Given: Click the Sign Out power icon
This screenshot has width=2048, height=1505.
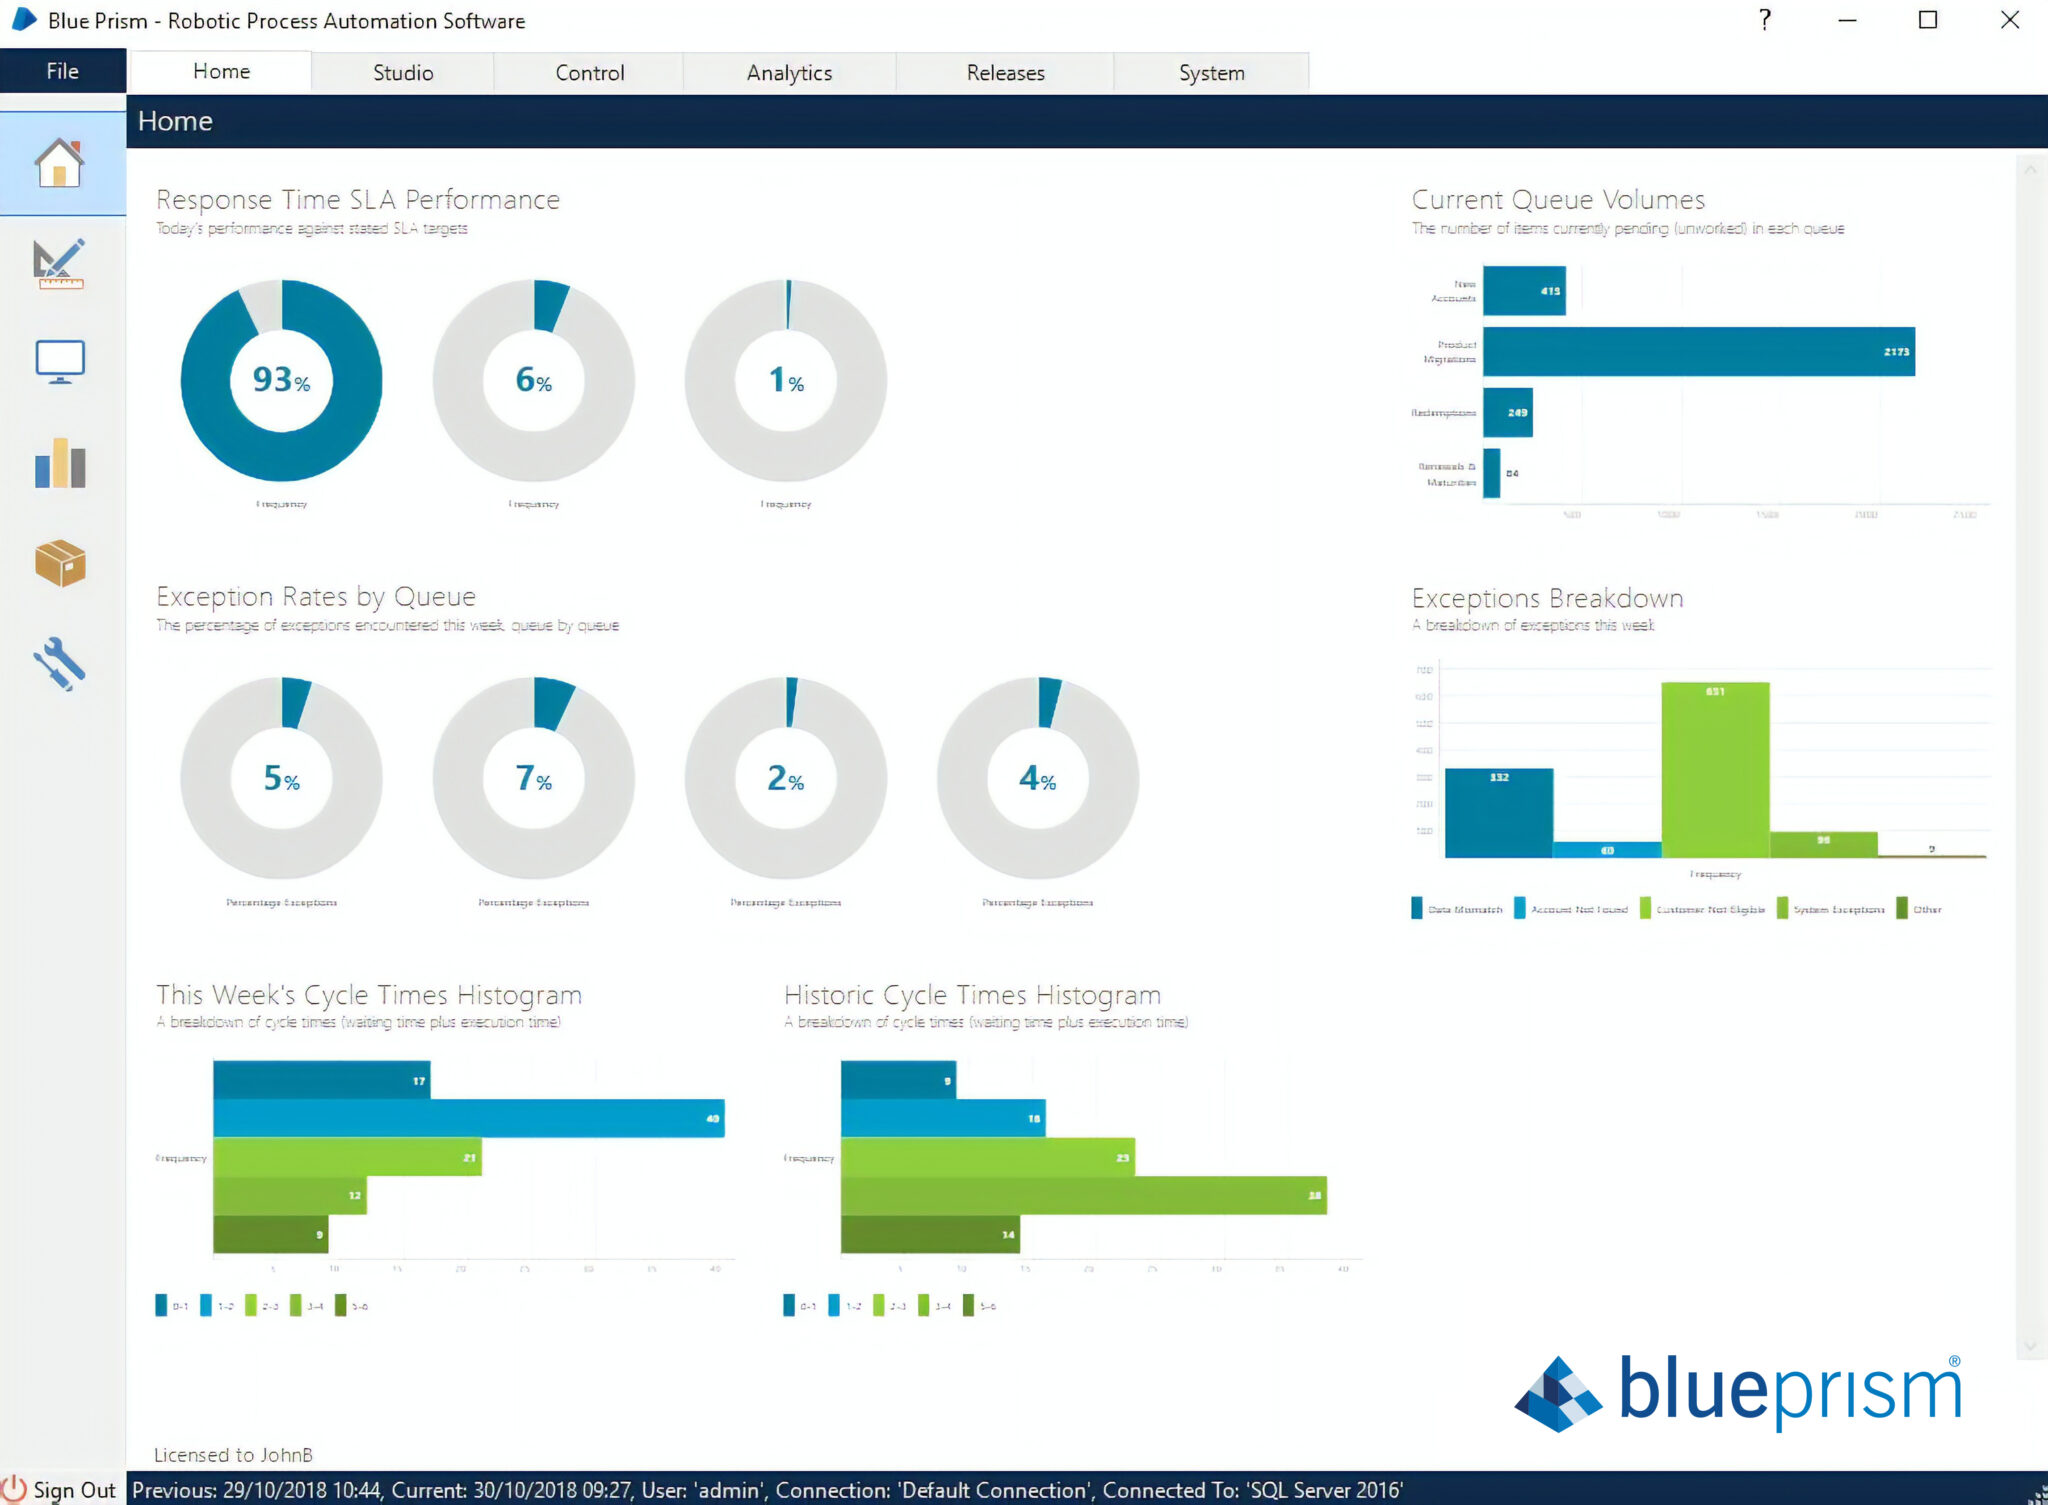Looking at the screenshot, I should click(x=16, y=1489).
